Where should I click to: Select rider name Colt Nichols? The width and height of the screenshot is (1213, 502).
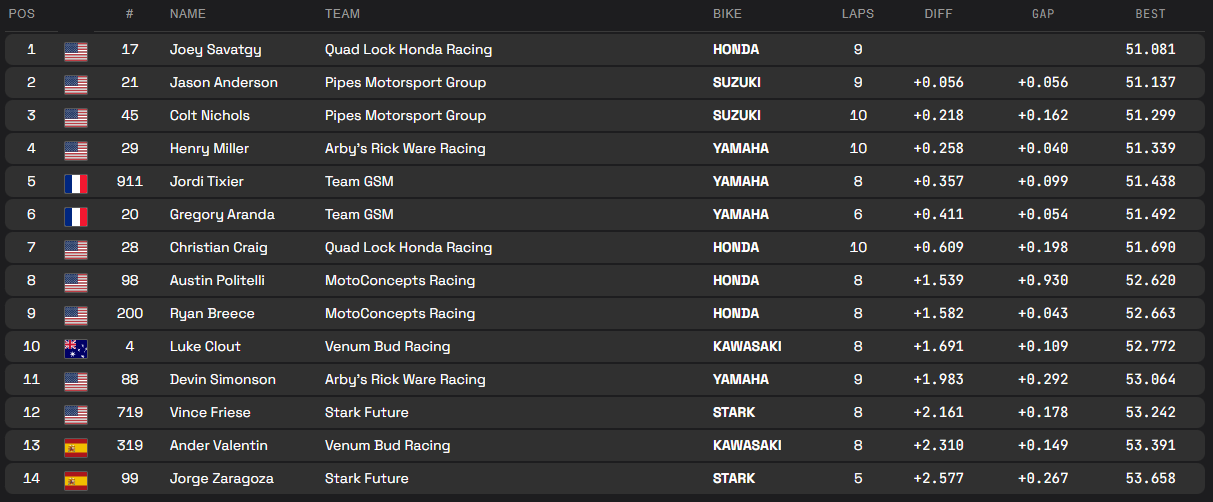[209, 115]
